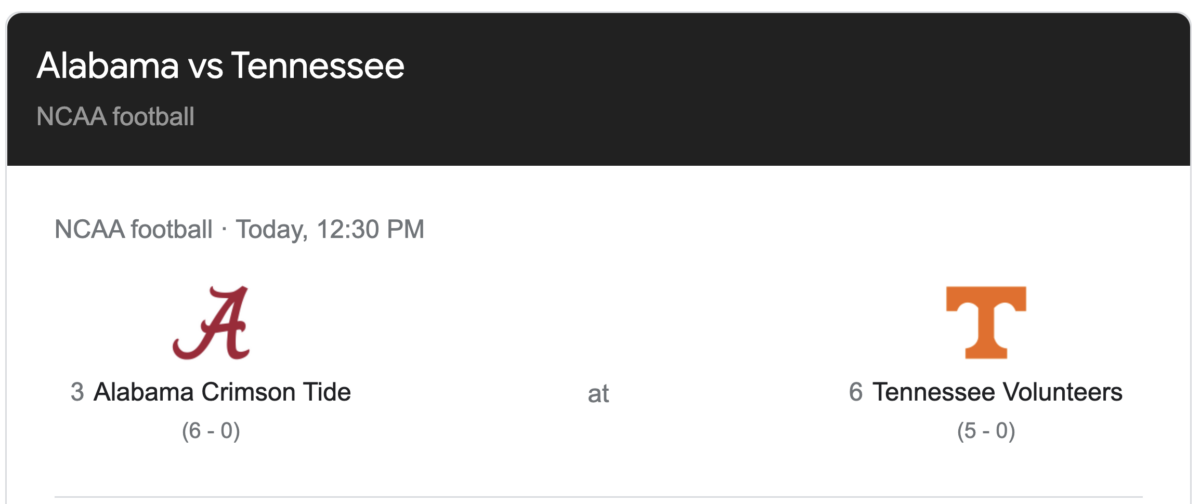Click Alabama's number 3 ranking

click(x=77, y=392)
